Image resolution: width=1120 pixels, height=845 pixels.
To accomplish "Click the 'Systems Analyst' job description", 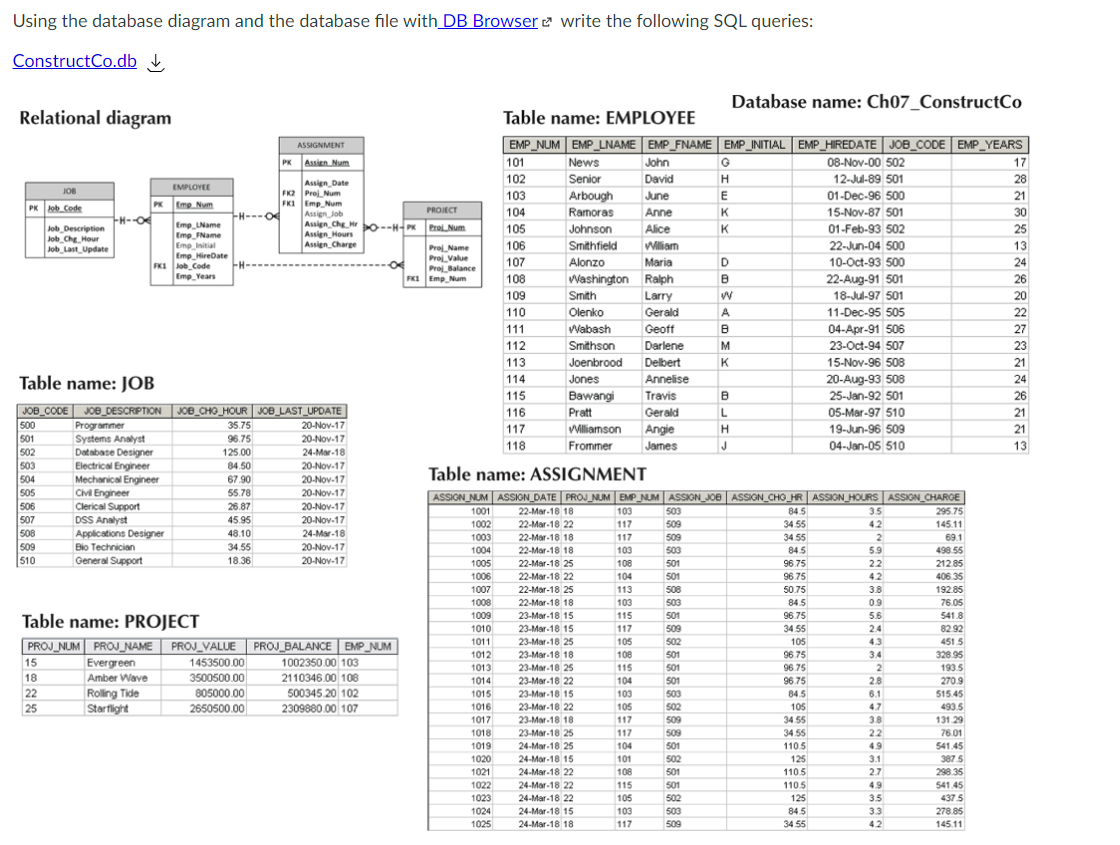I will click(110, 439).
